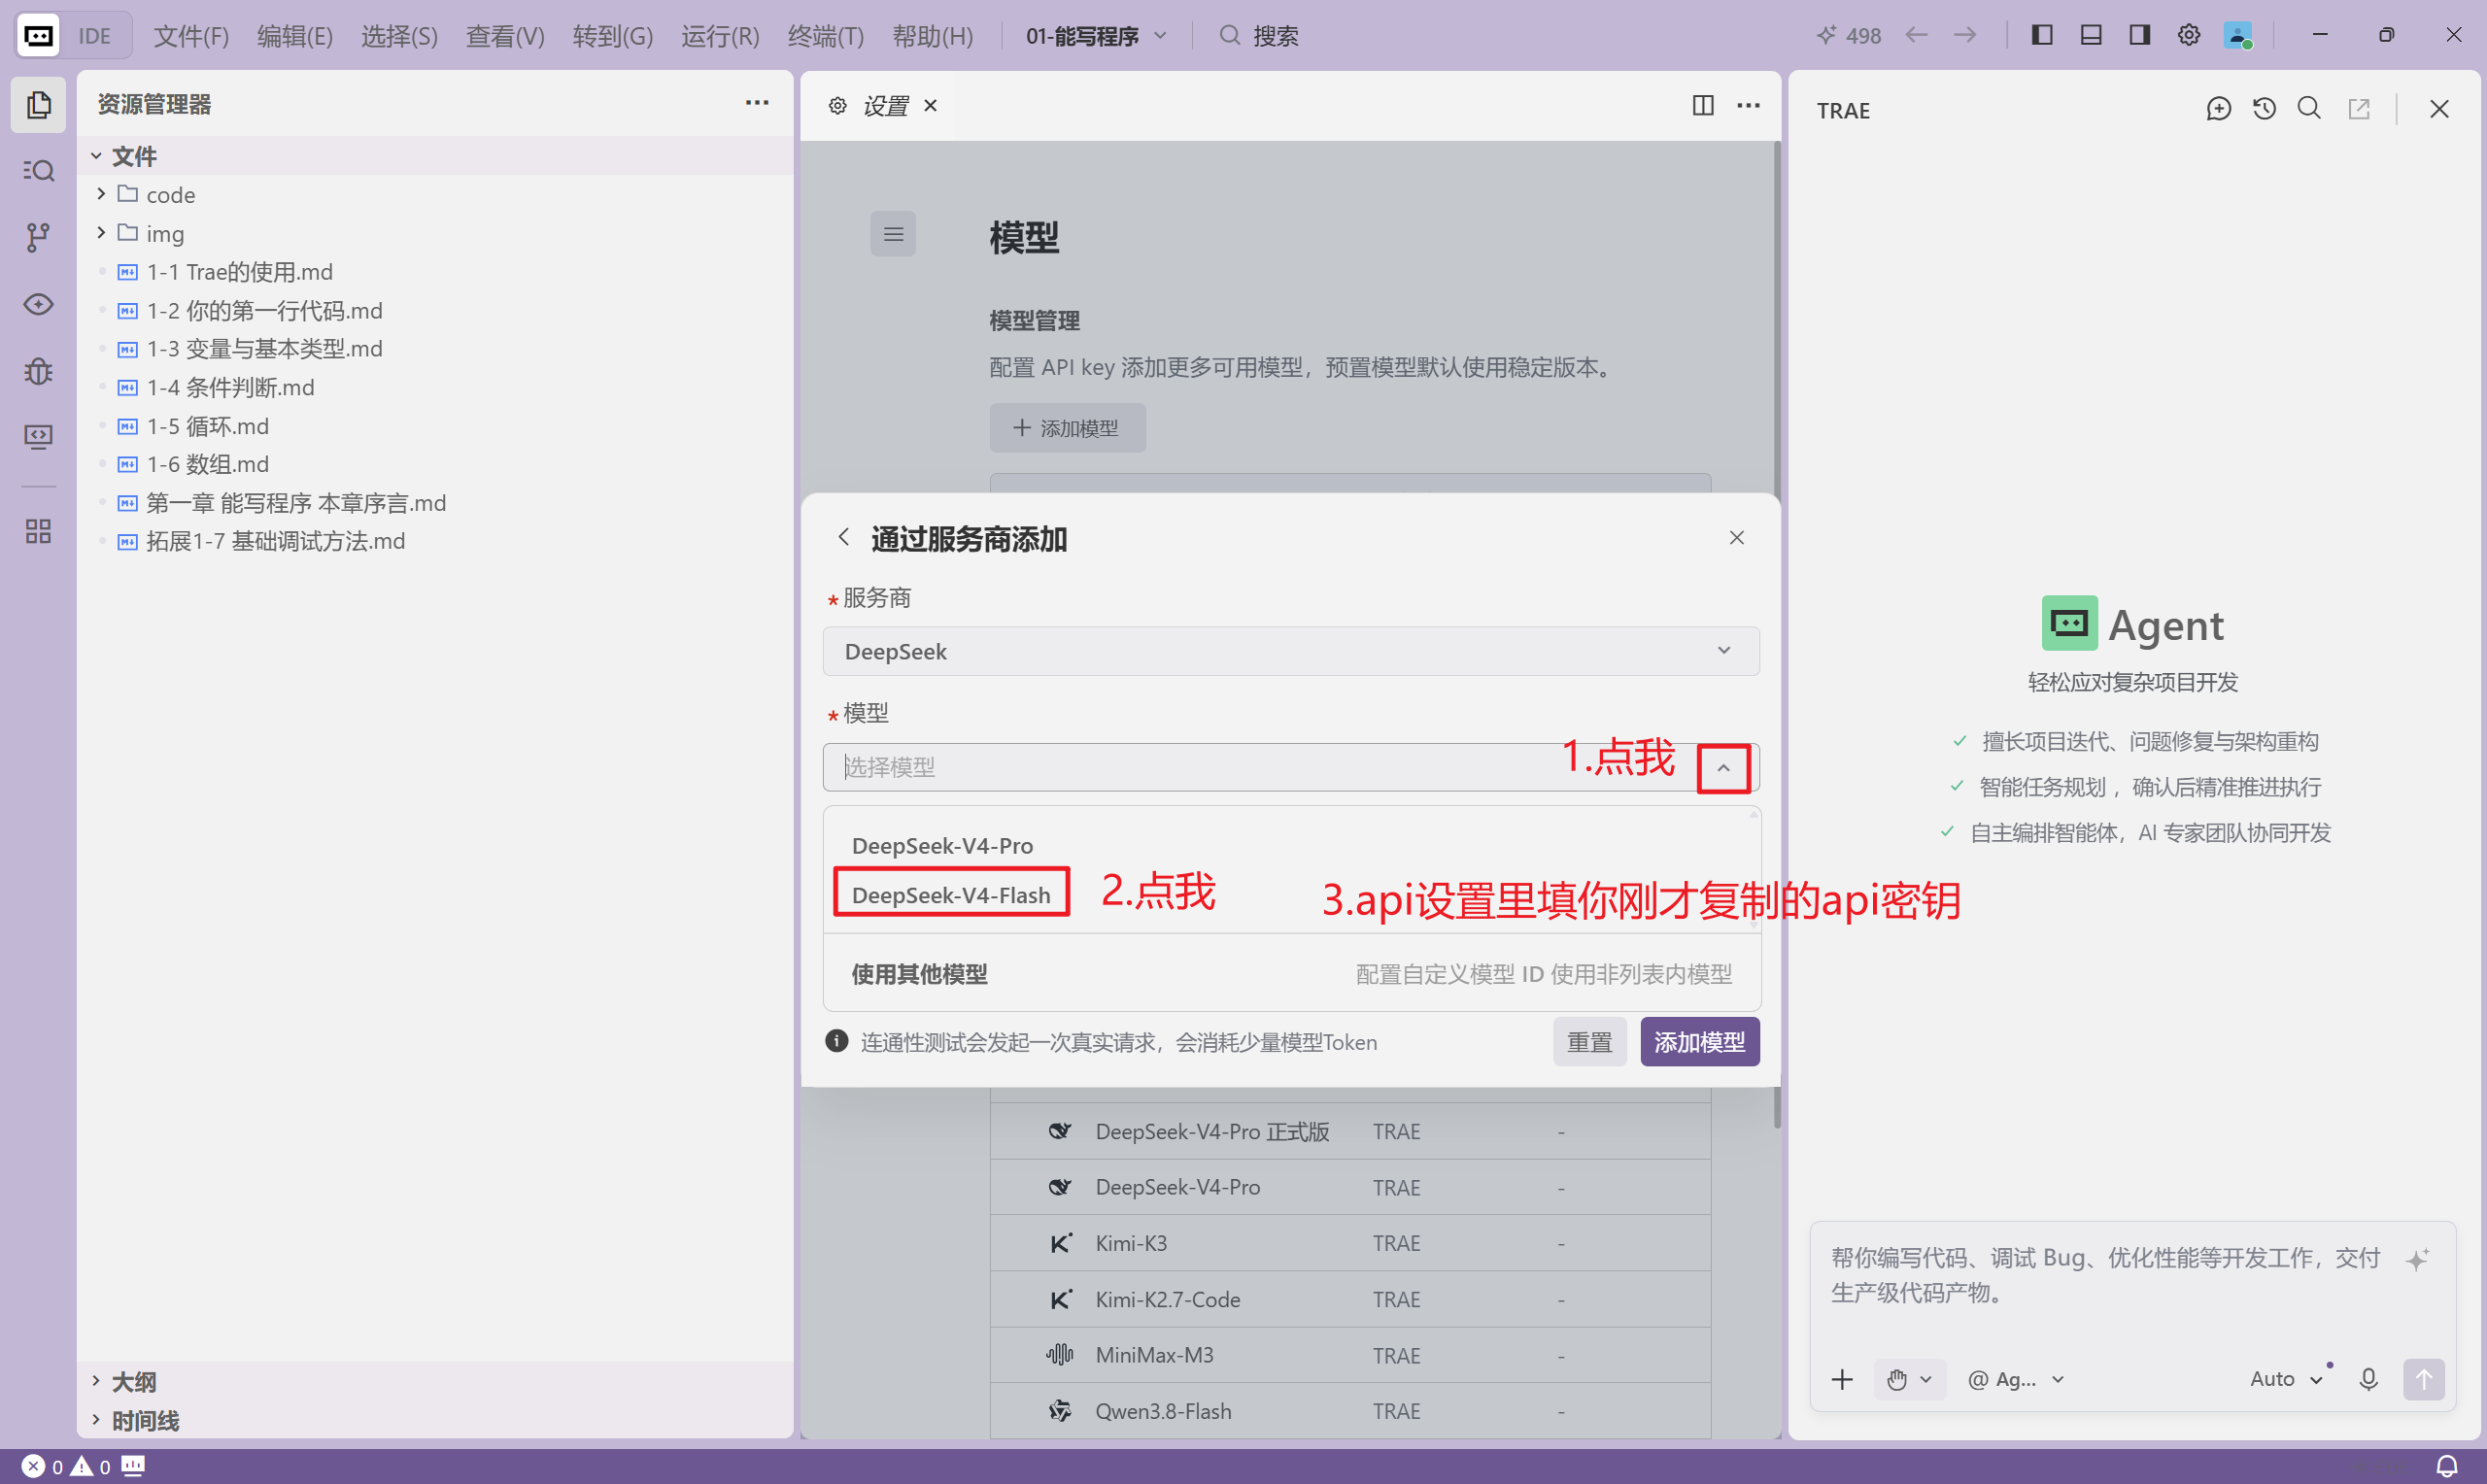
Task: Go forward with the right arrow
Action: (1965, 36)
